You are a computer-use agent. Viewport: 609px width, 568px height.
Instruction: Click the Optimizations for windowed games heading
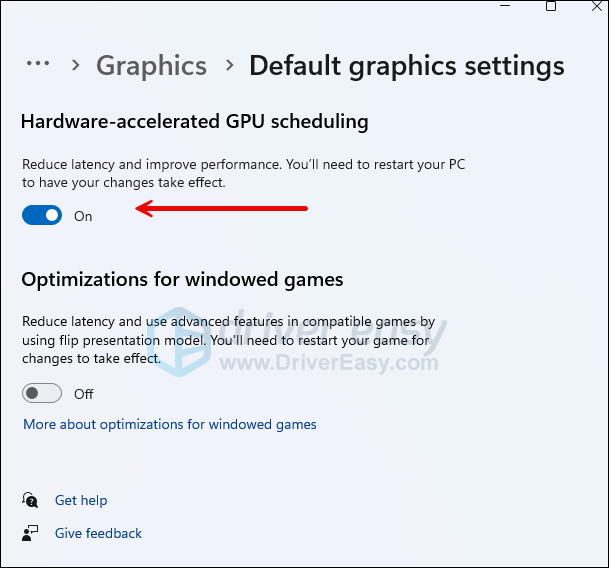point(182,279)
